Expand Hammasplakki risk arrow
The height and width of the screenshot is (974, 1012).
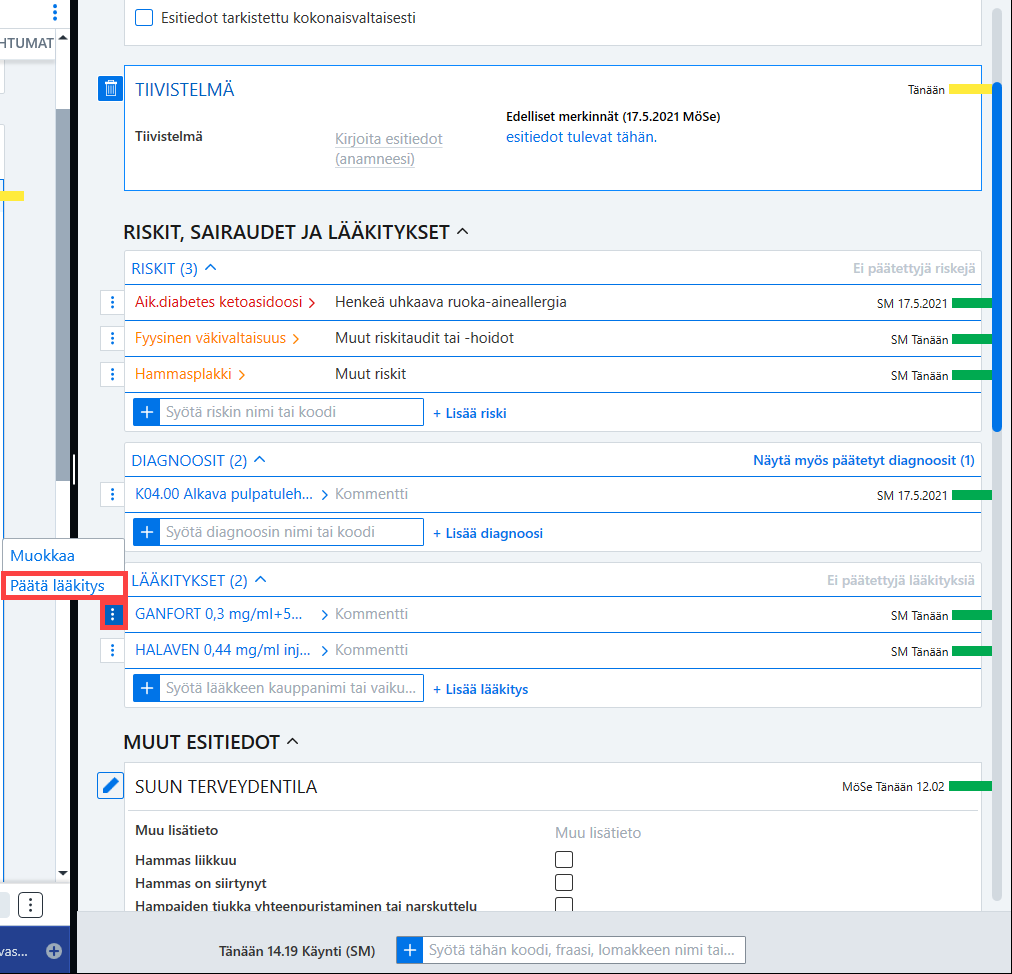(242, 375)
